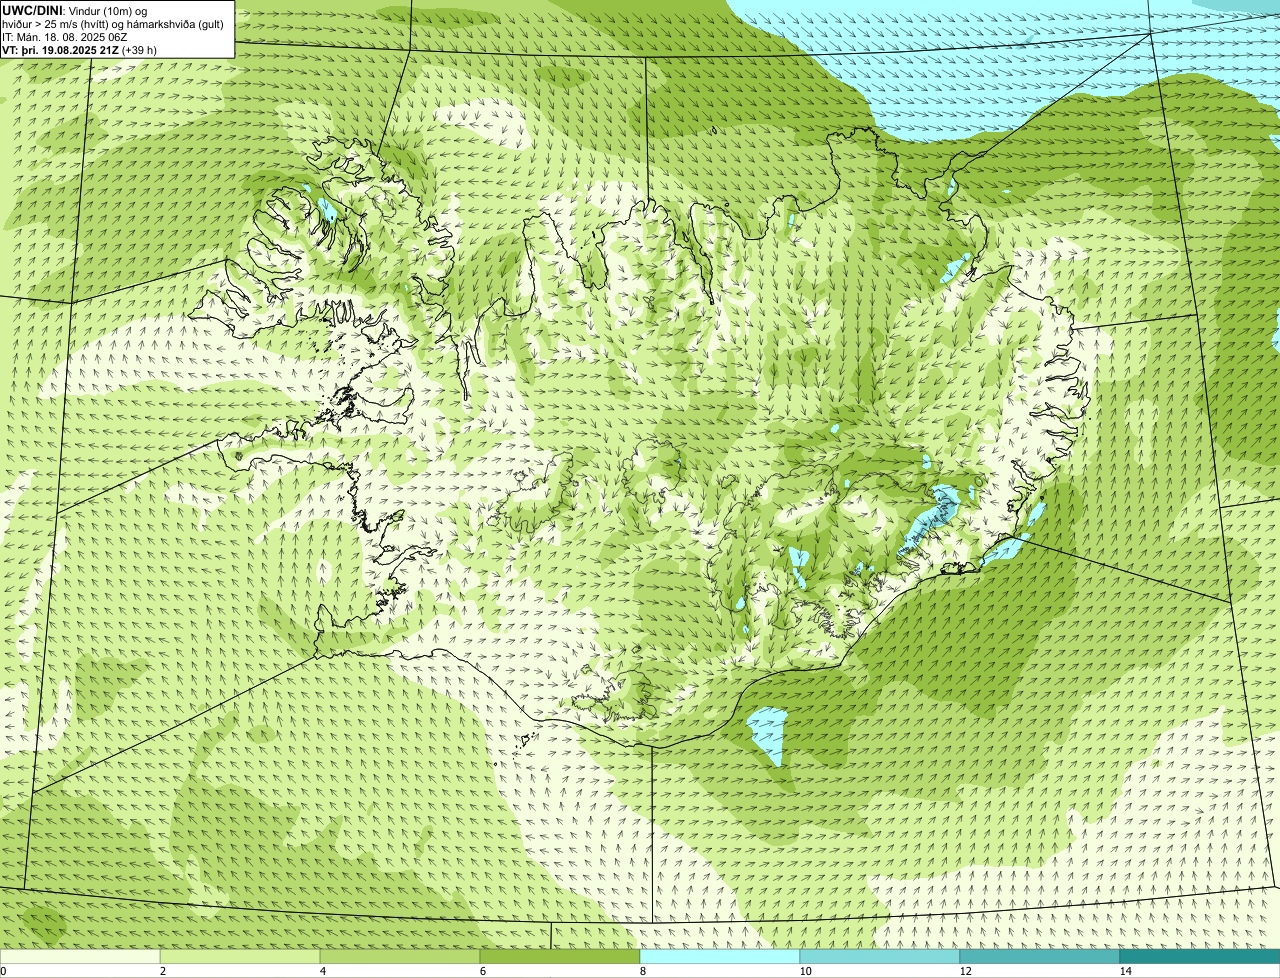Click the 12–14 m/s teal legend segment
This screenshot has height=978, width=1280.
point(1040,956)
